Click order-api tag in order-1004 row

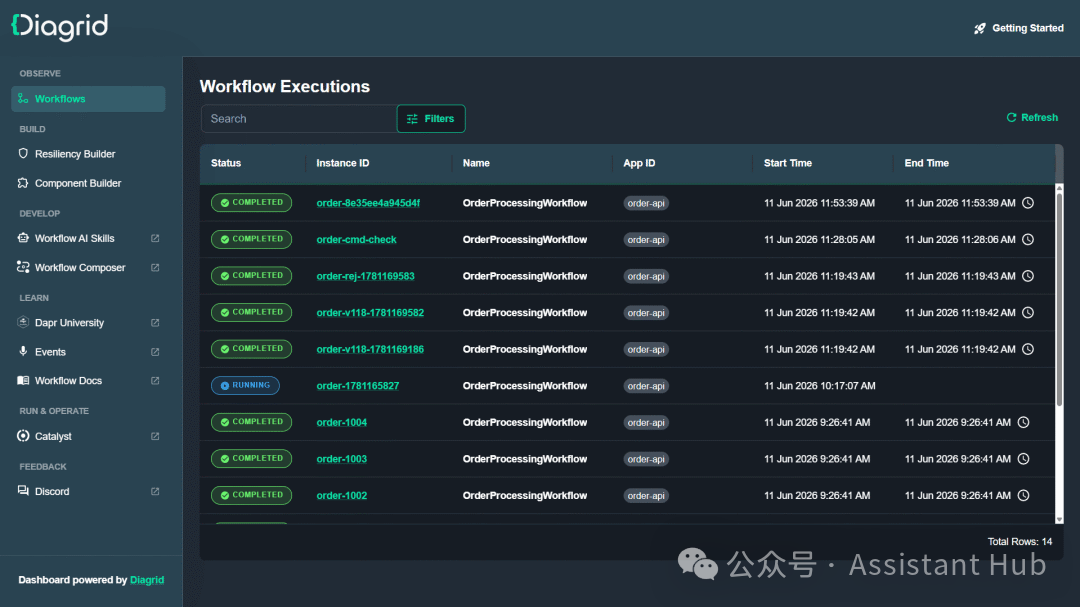pyautogui.click(x=645, y=422)
